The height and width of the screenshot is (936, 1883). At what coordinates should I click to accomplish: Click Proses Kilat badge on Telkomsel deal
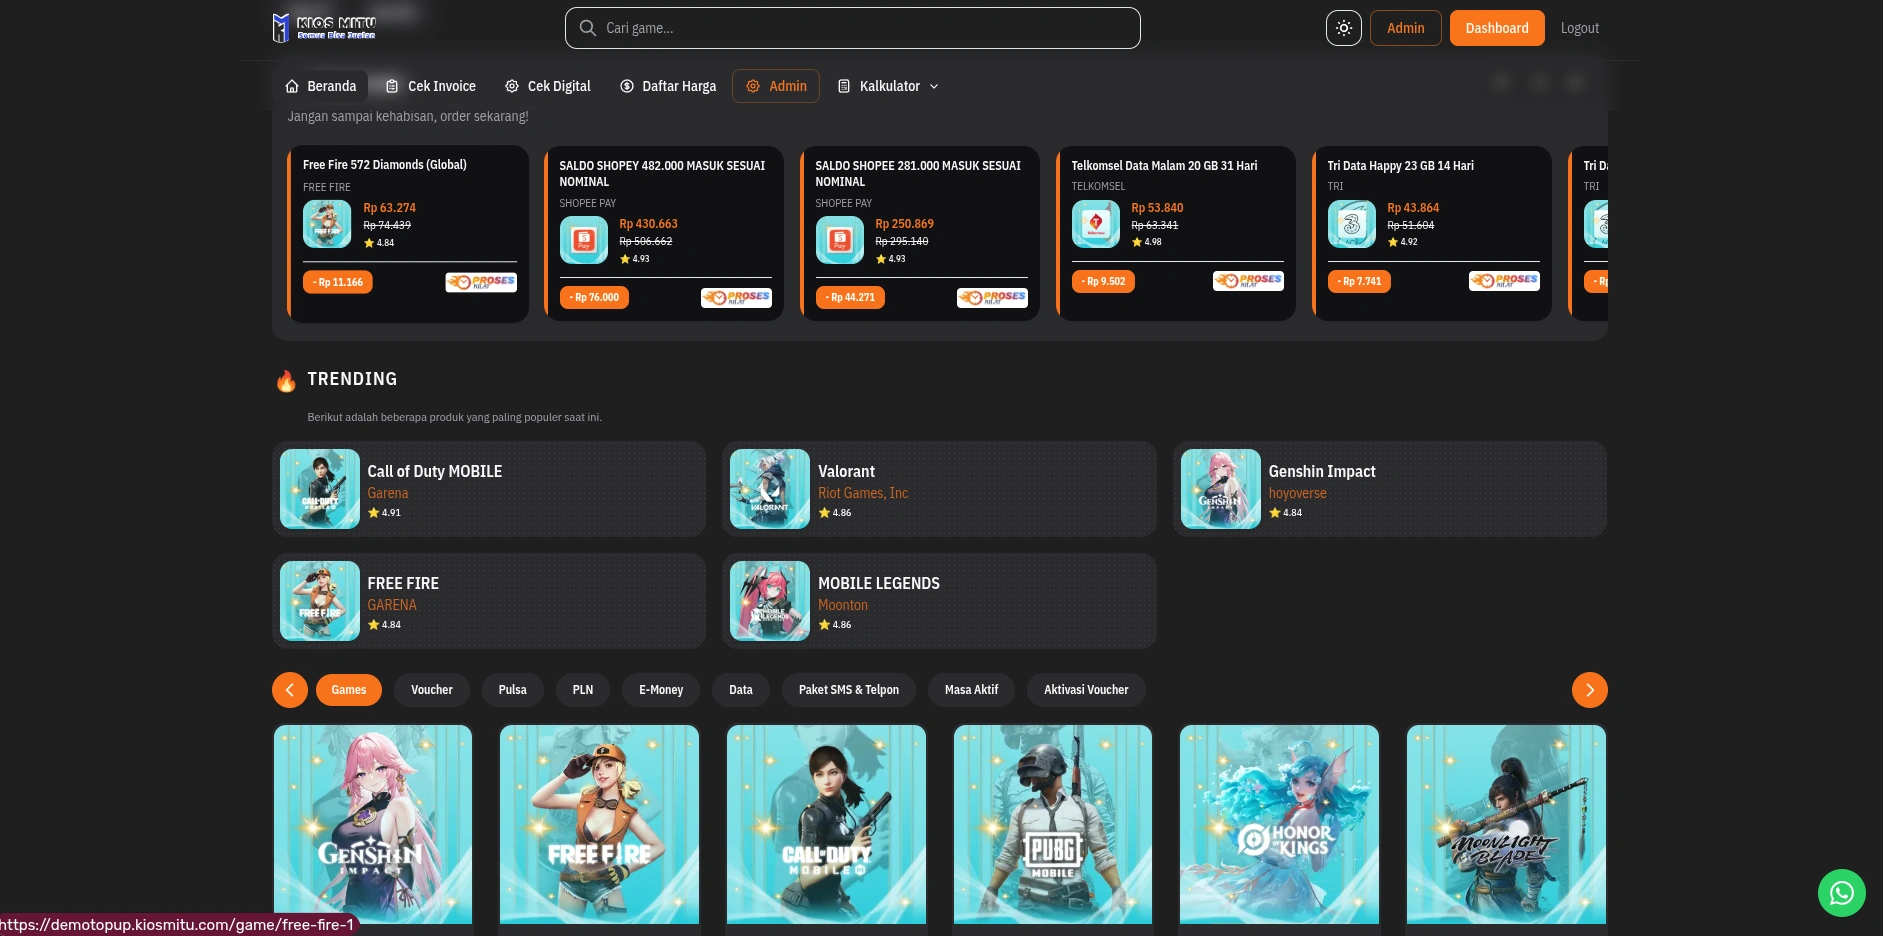coord(1248,281)
